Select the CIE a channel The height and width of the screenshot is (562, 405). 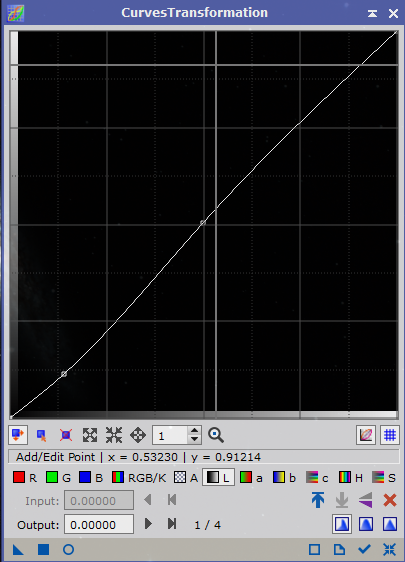coord(251,478)
